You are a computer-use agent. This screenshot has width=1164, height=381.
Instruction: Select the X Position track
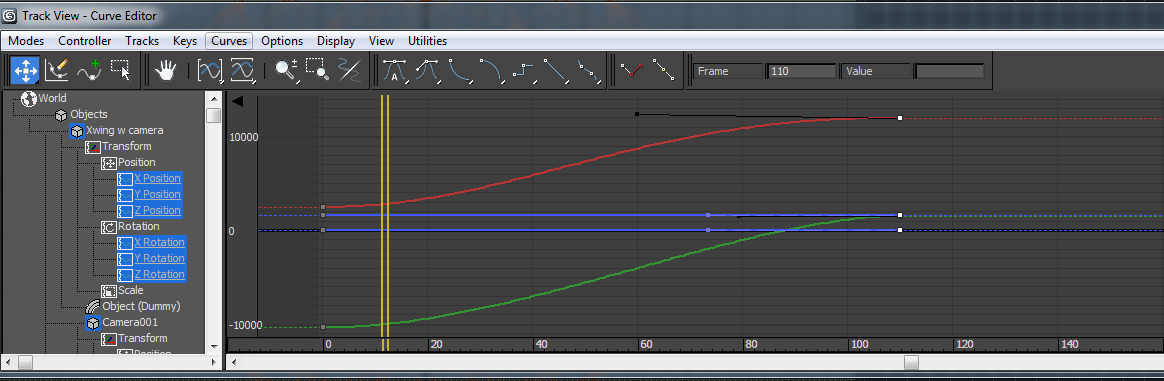[157, 178]
